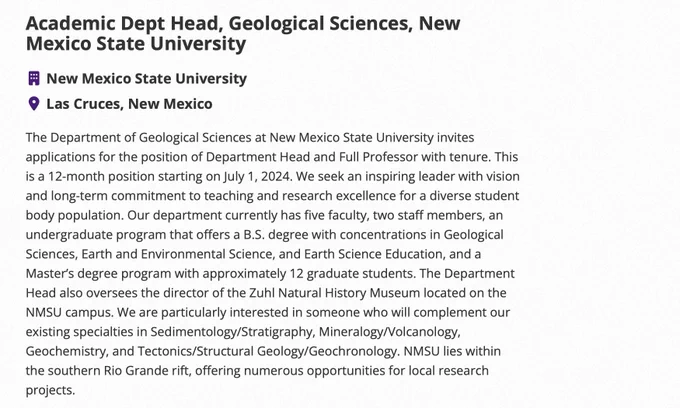Click the text 'Sedimentology/Stratigraphy' in the description
The image size is (680, 408).
231,332
